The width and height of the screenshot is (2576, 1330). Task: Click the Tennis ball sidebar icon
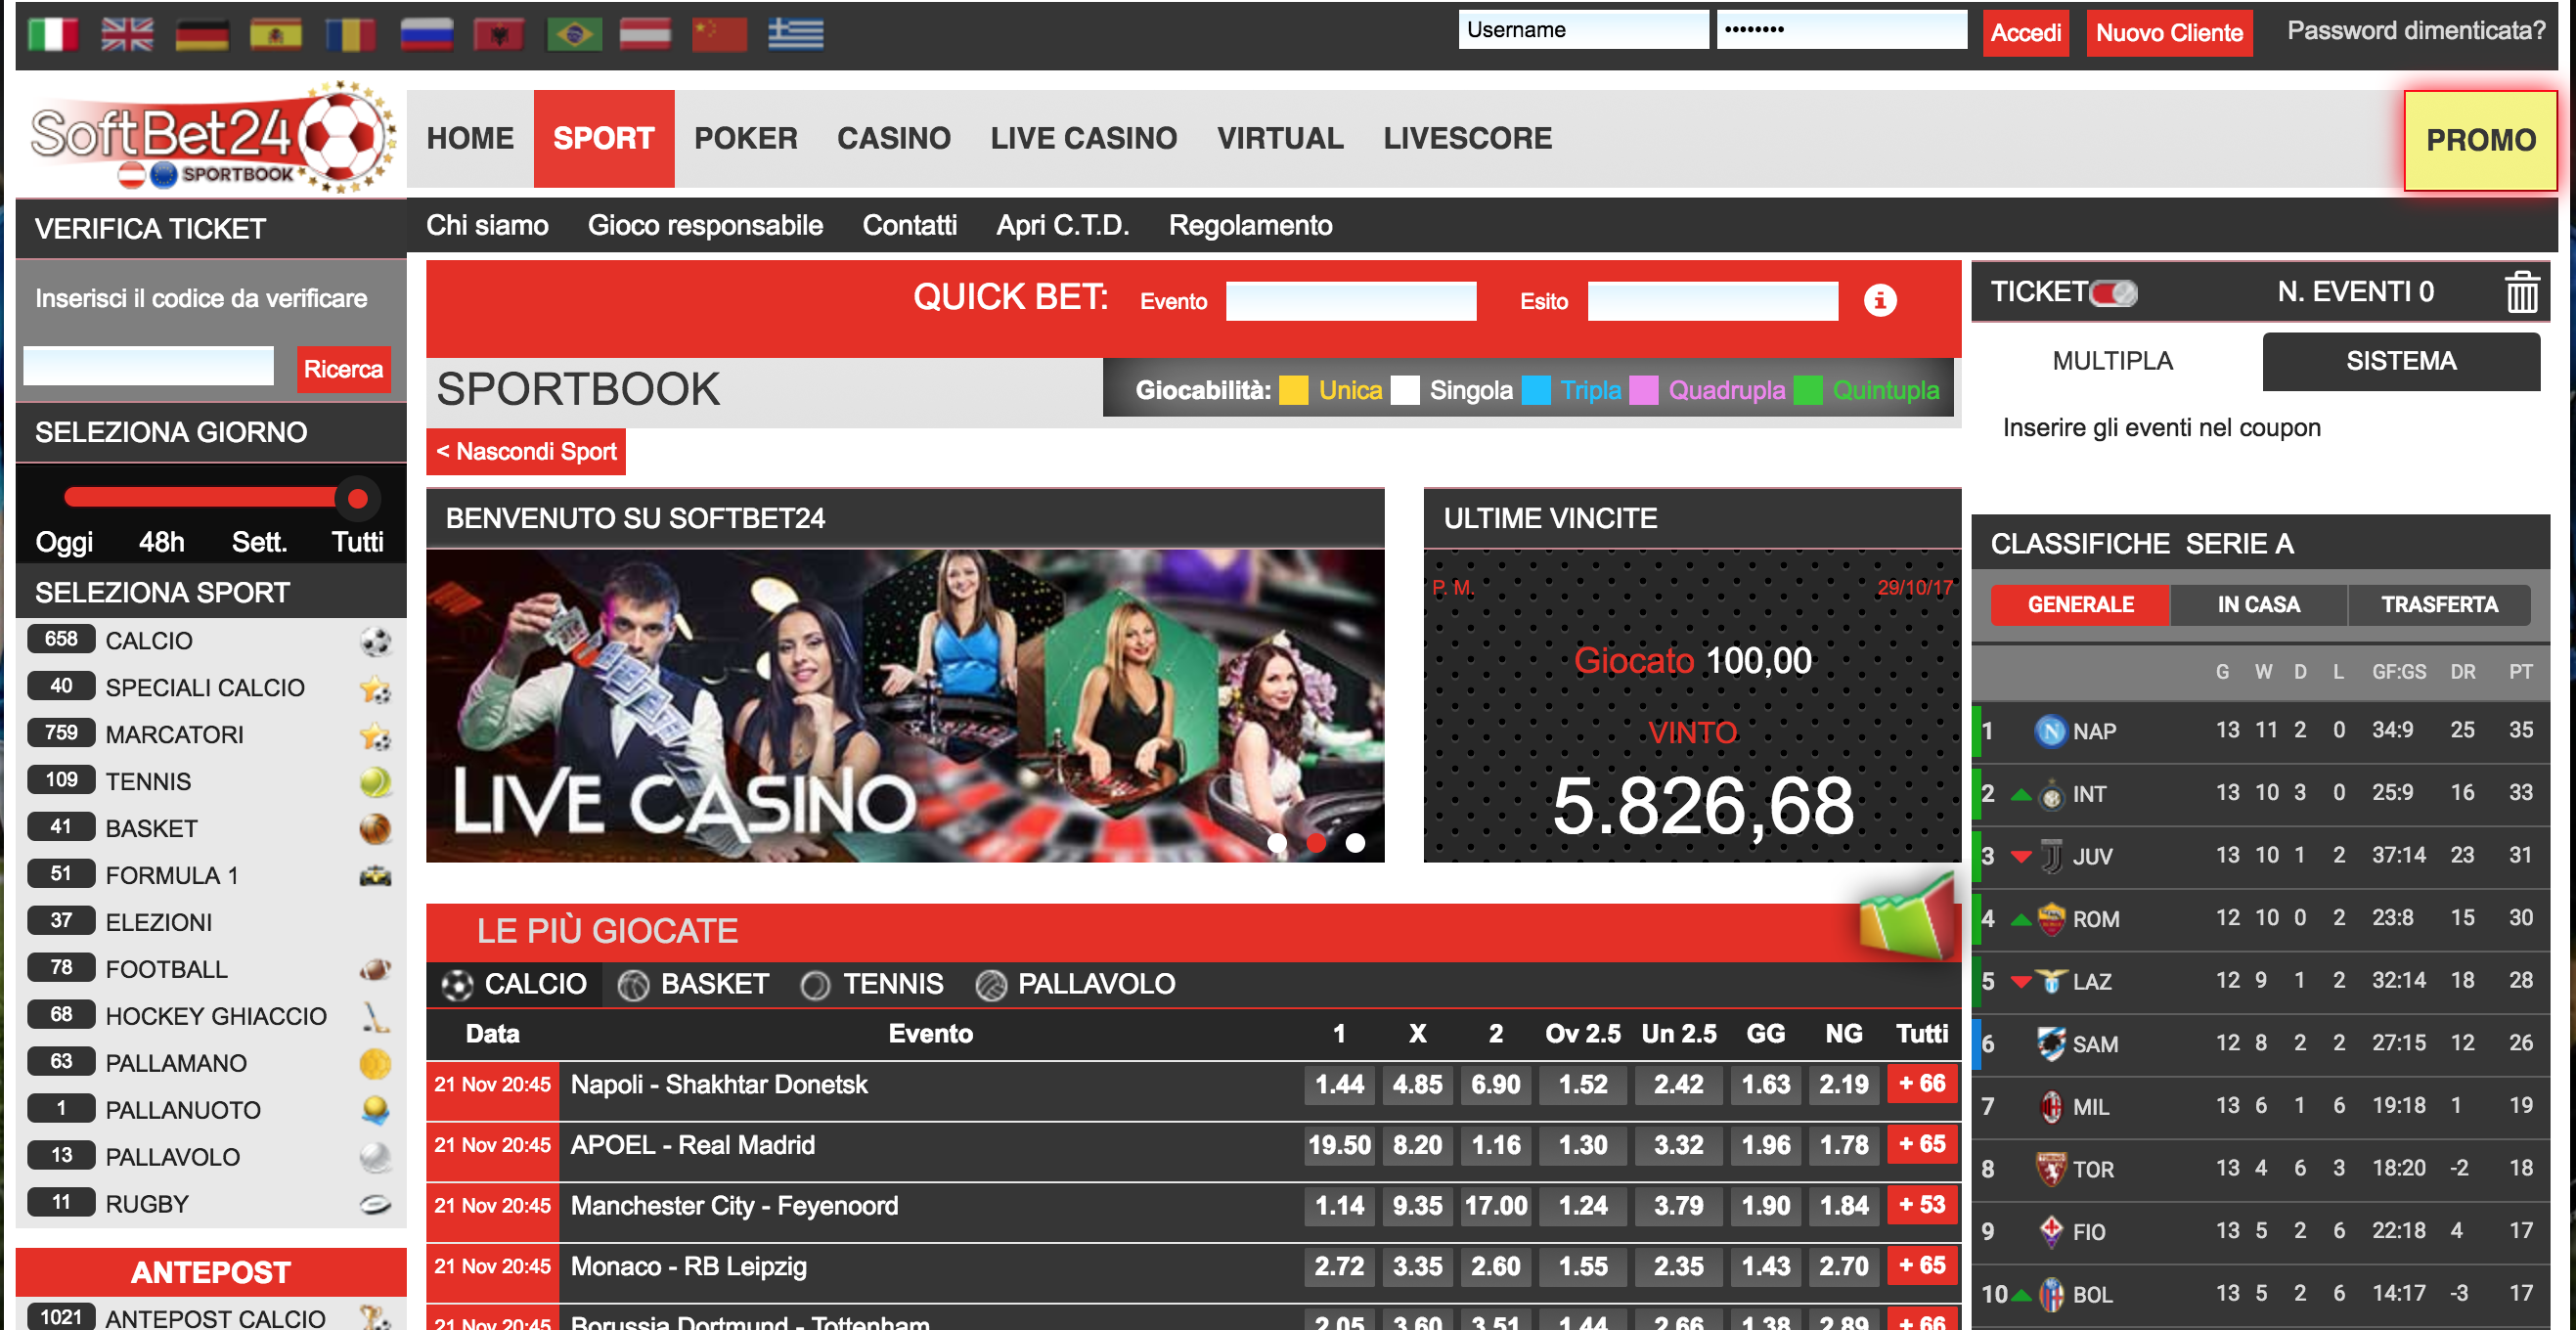click(375, 781)
